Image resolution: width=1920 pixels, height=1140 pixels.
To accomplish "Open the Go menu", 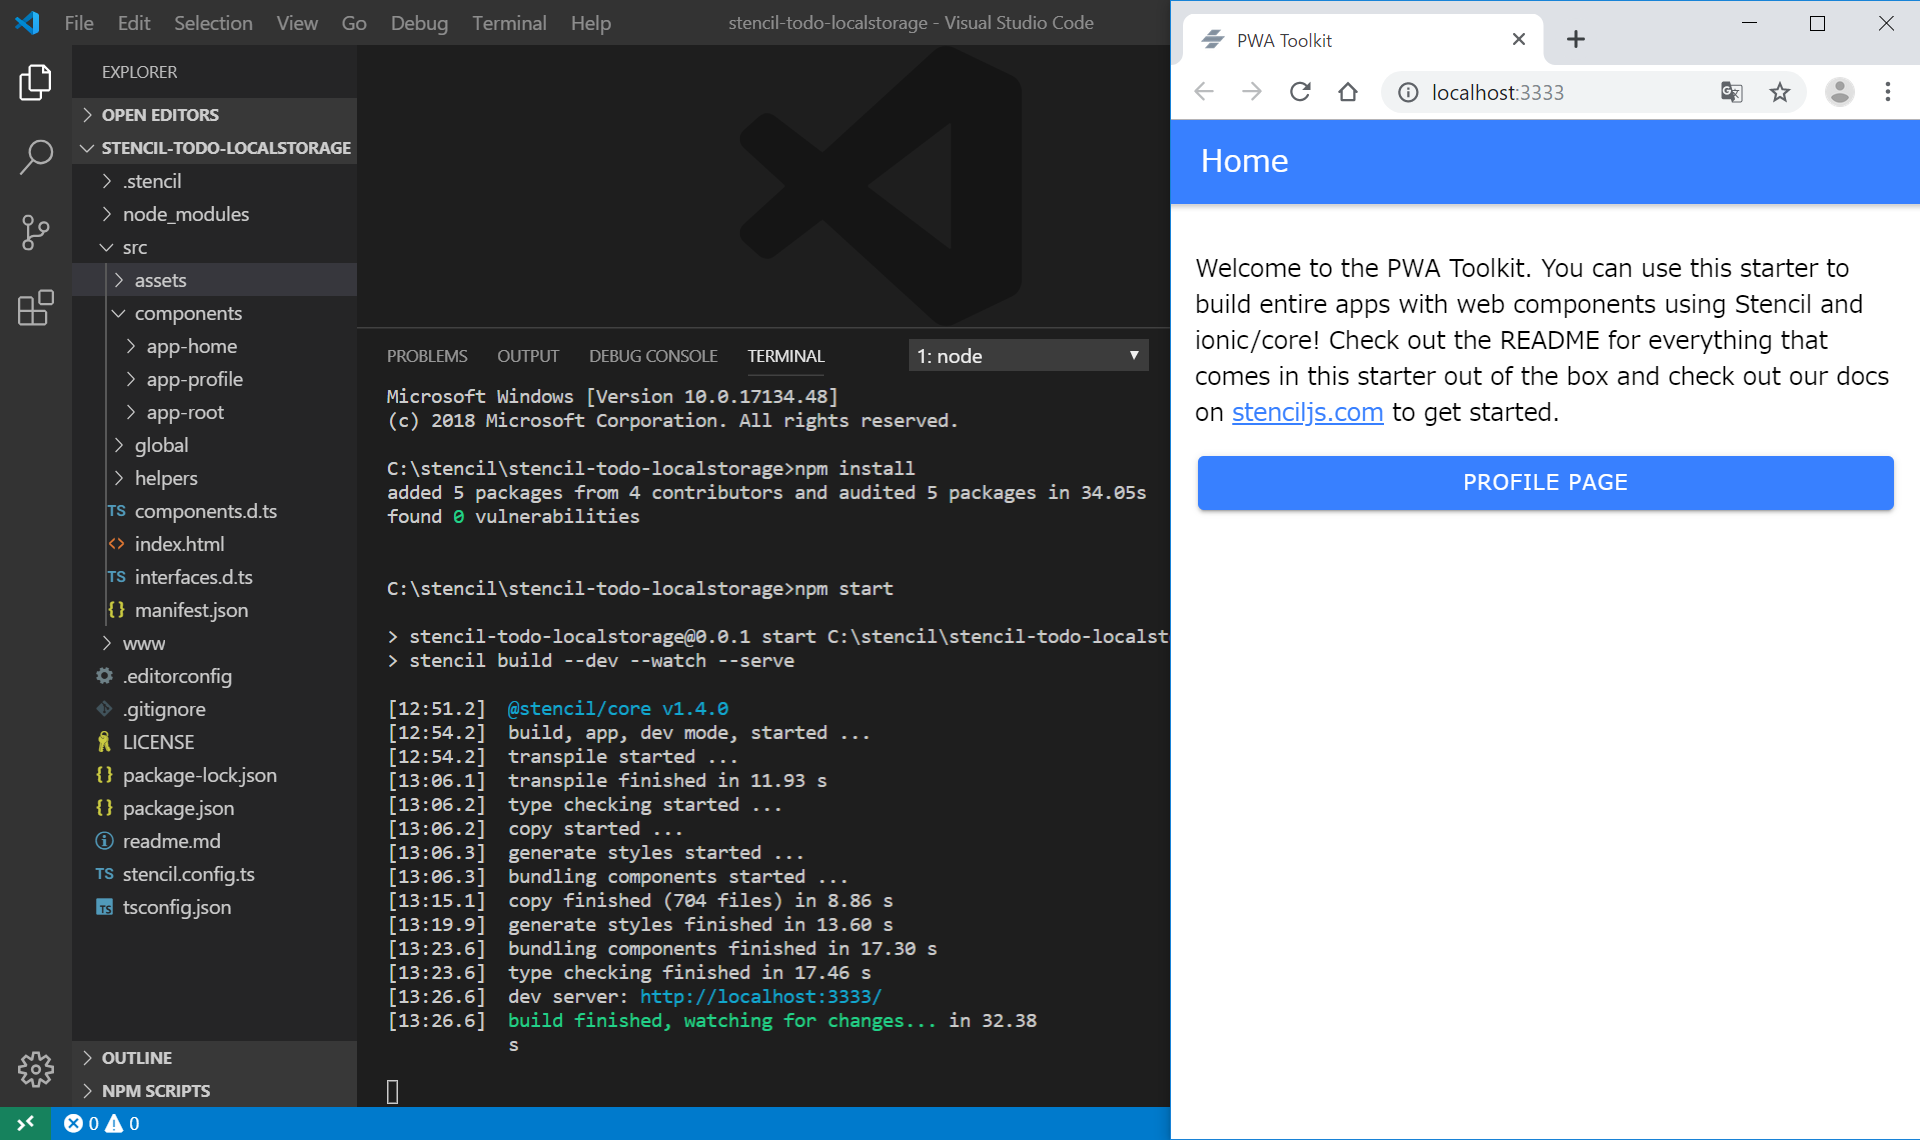I will tap(354, 22).
